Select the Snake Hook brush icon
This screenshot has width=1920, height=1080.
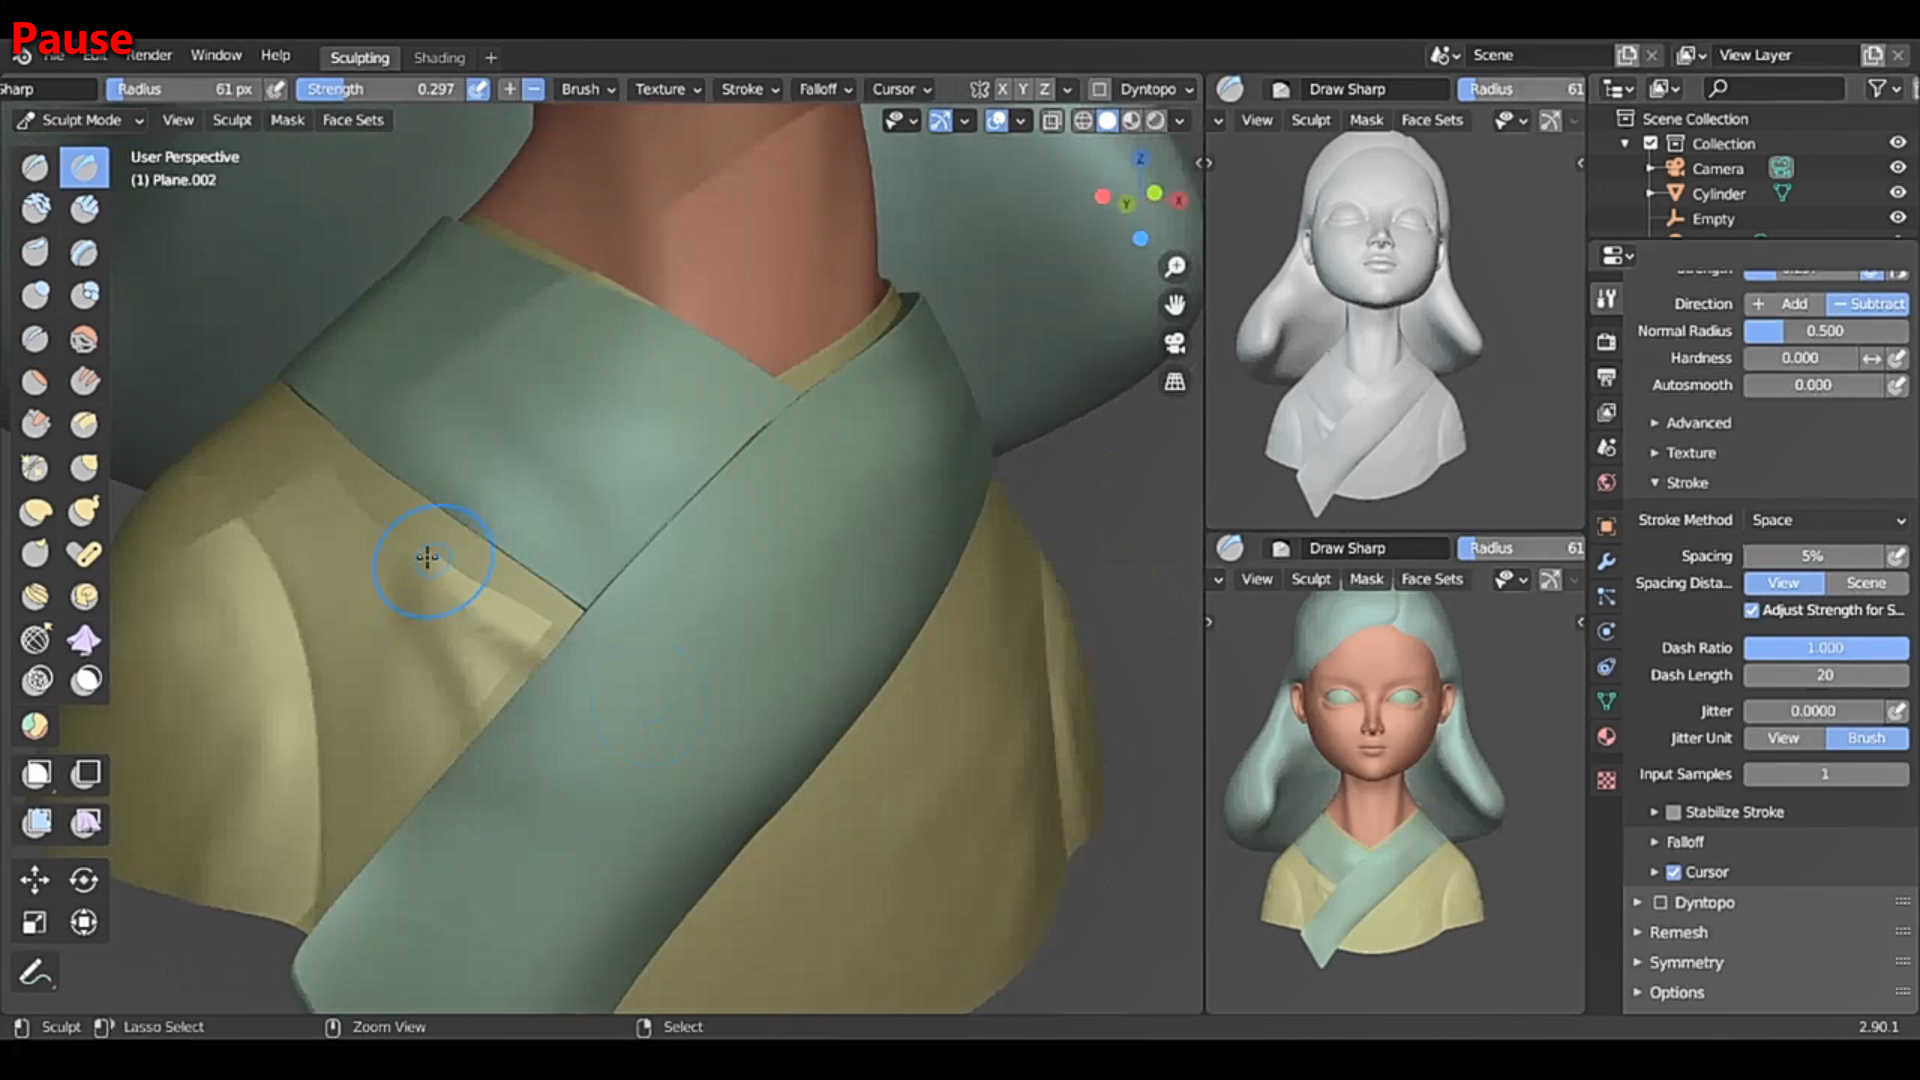point(84,511)
